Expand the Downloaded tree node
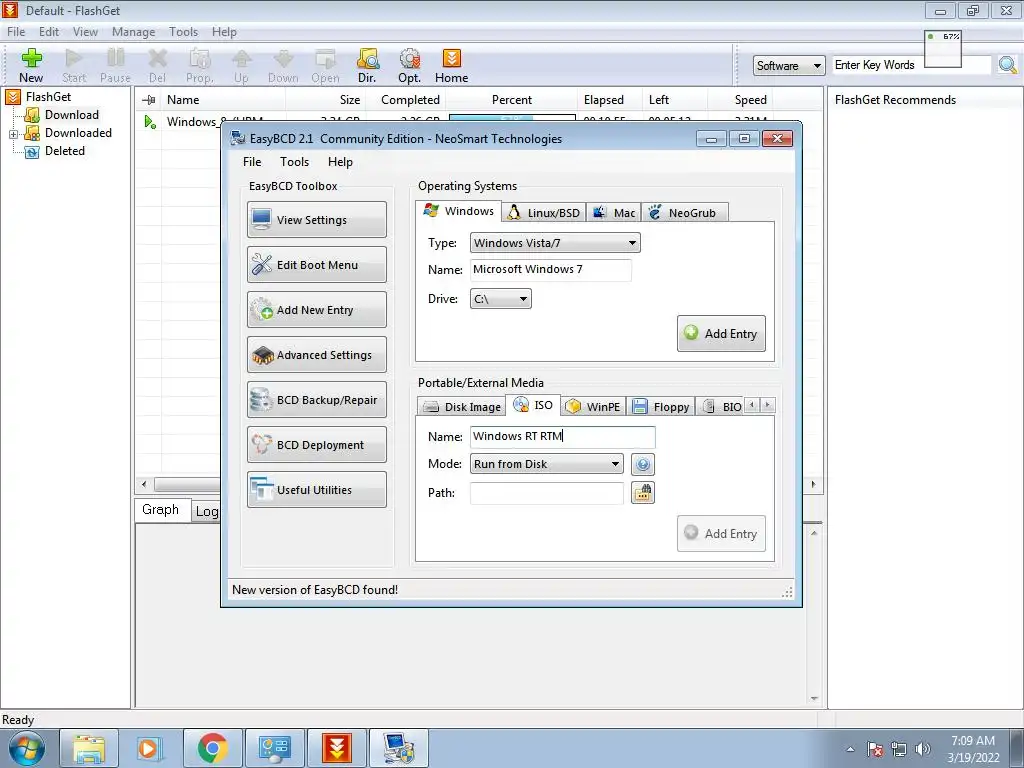Viewport: 1024px width, 768px height. (x=13, y=134)
